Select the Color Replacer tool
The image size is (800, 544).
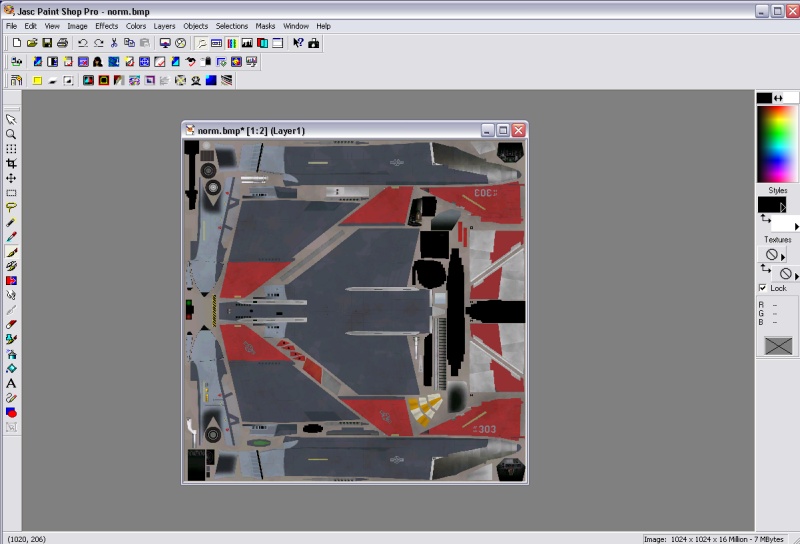tap(11, 281)
